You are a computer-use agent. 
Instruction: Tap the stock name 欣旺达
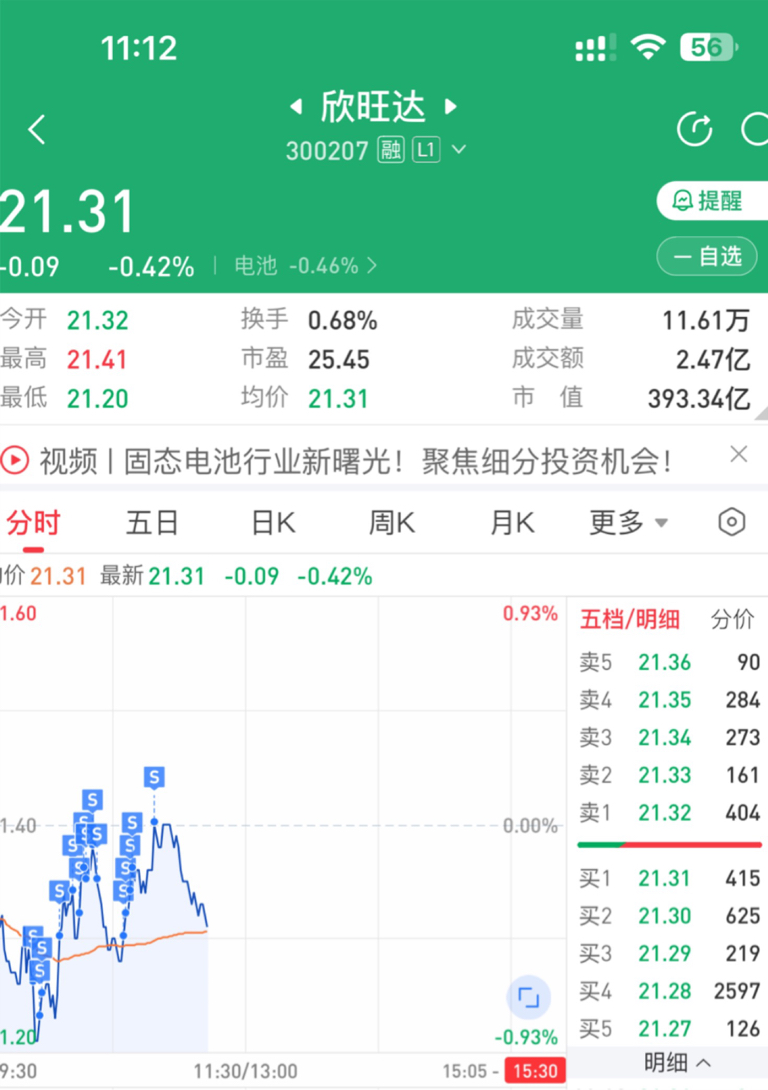click(373, 106)
